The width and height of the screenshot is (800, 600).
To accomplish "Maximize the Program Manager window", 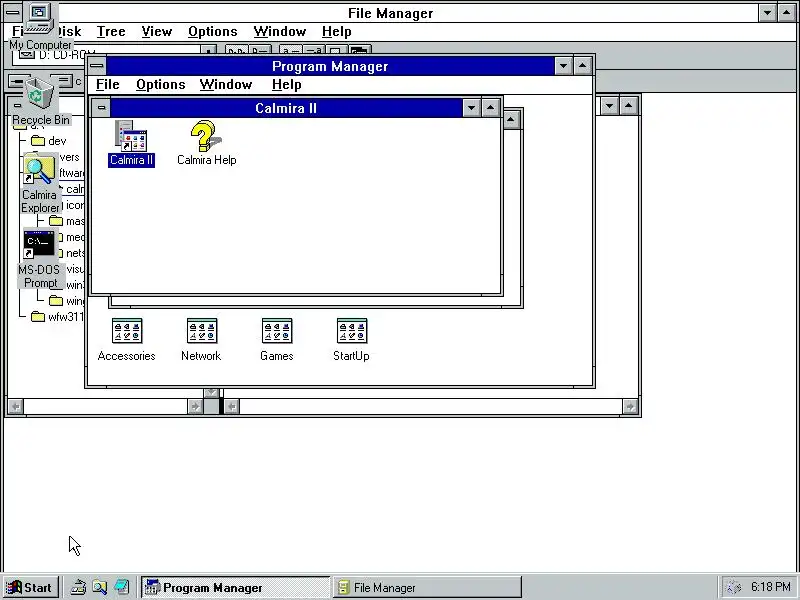I will coord(583,66).
